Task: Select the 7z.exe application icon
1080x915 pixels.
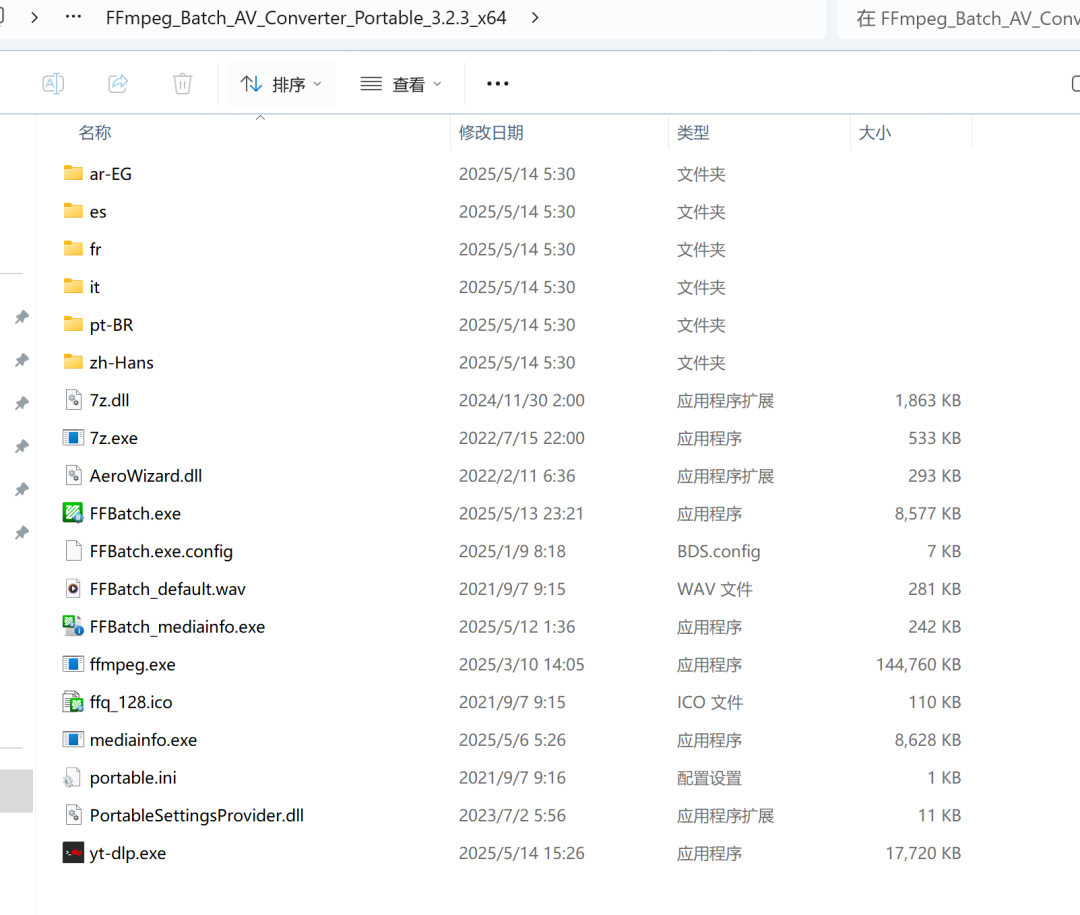Action: tap(73, 438)
